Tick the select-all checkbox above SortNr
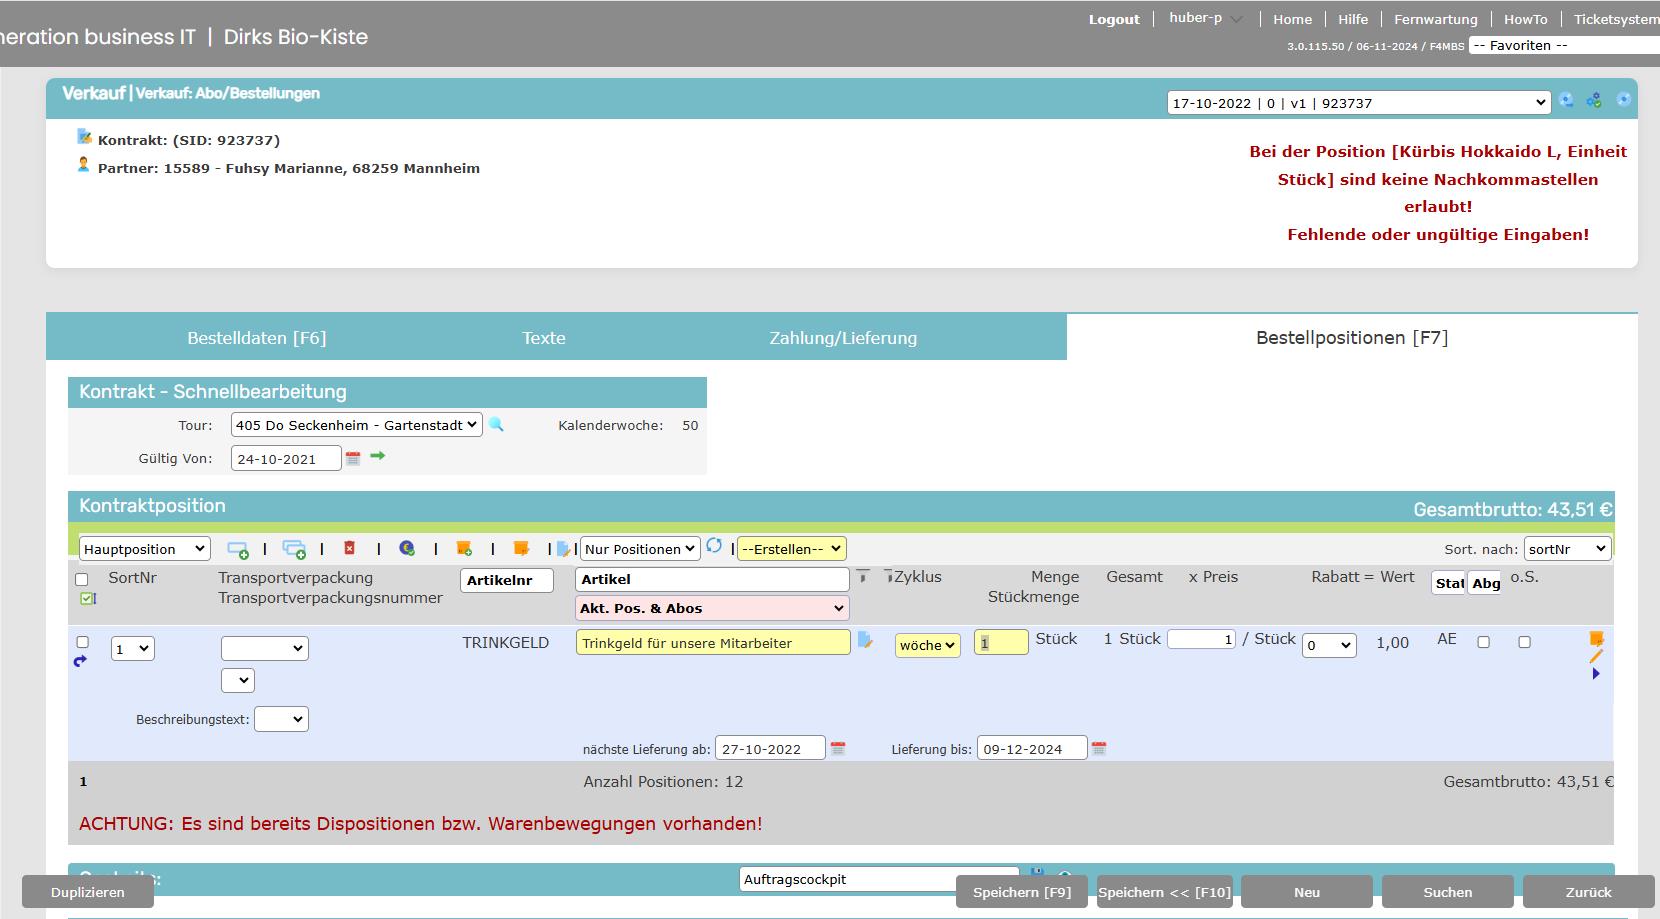 click(x=82, y=579)
